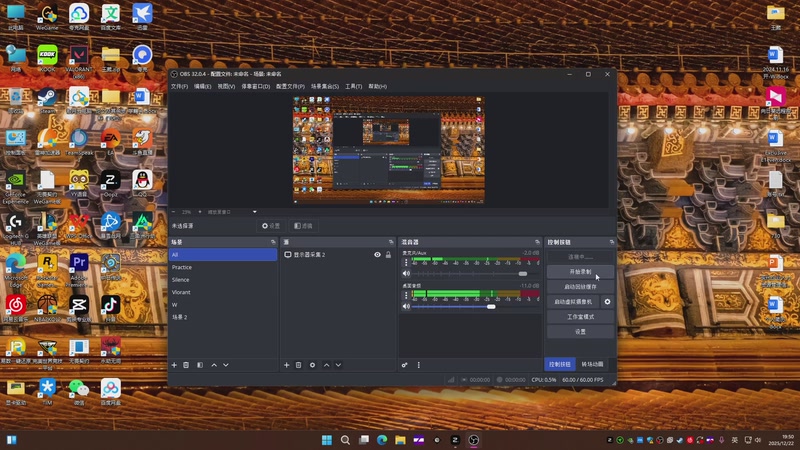Select Practice scene
Screen dimensions: 800x450
223,267
